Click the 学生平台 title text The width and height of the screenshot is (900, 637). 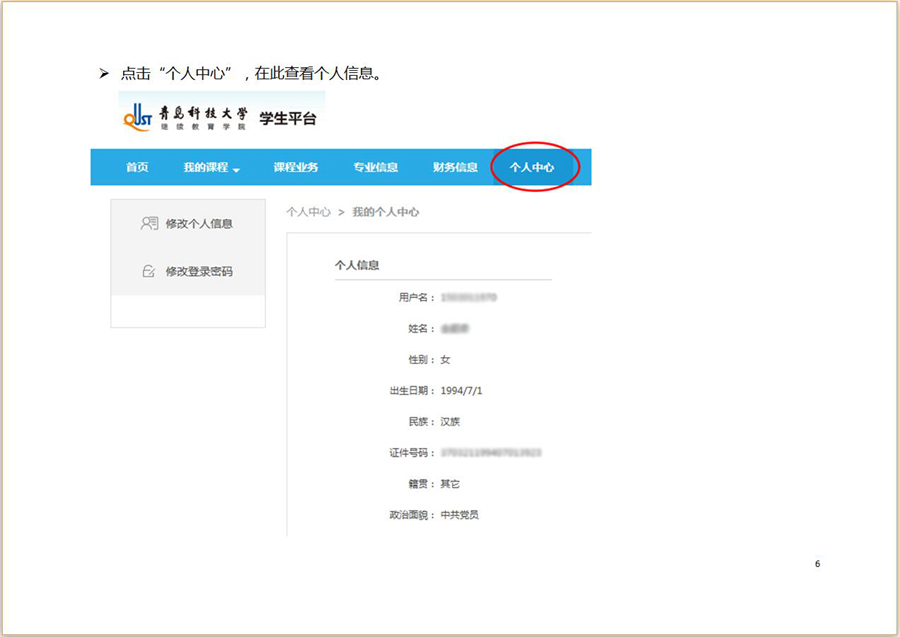(287, 119)
